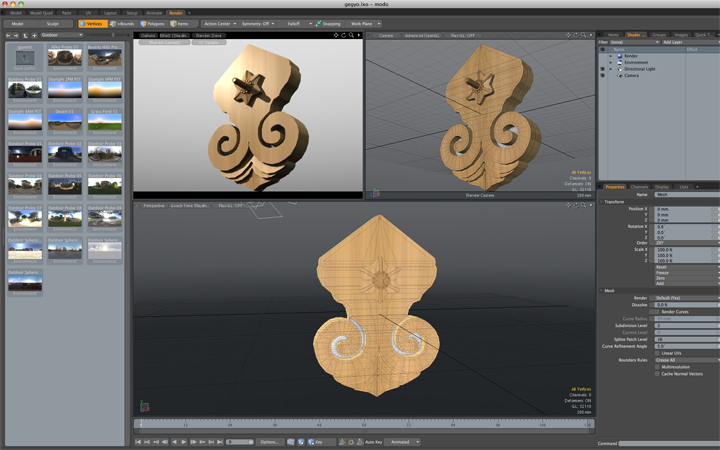Open the Falloff dropdown
Viewport: 720px width, 450px height.
coord(296,23)
